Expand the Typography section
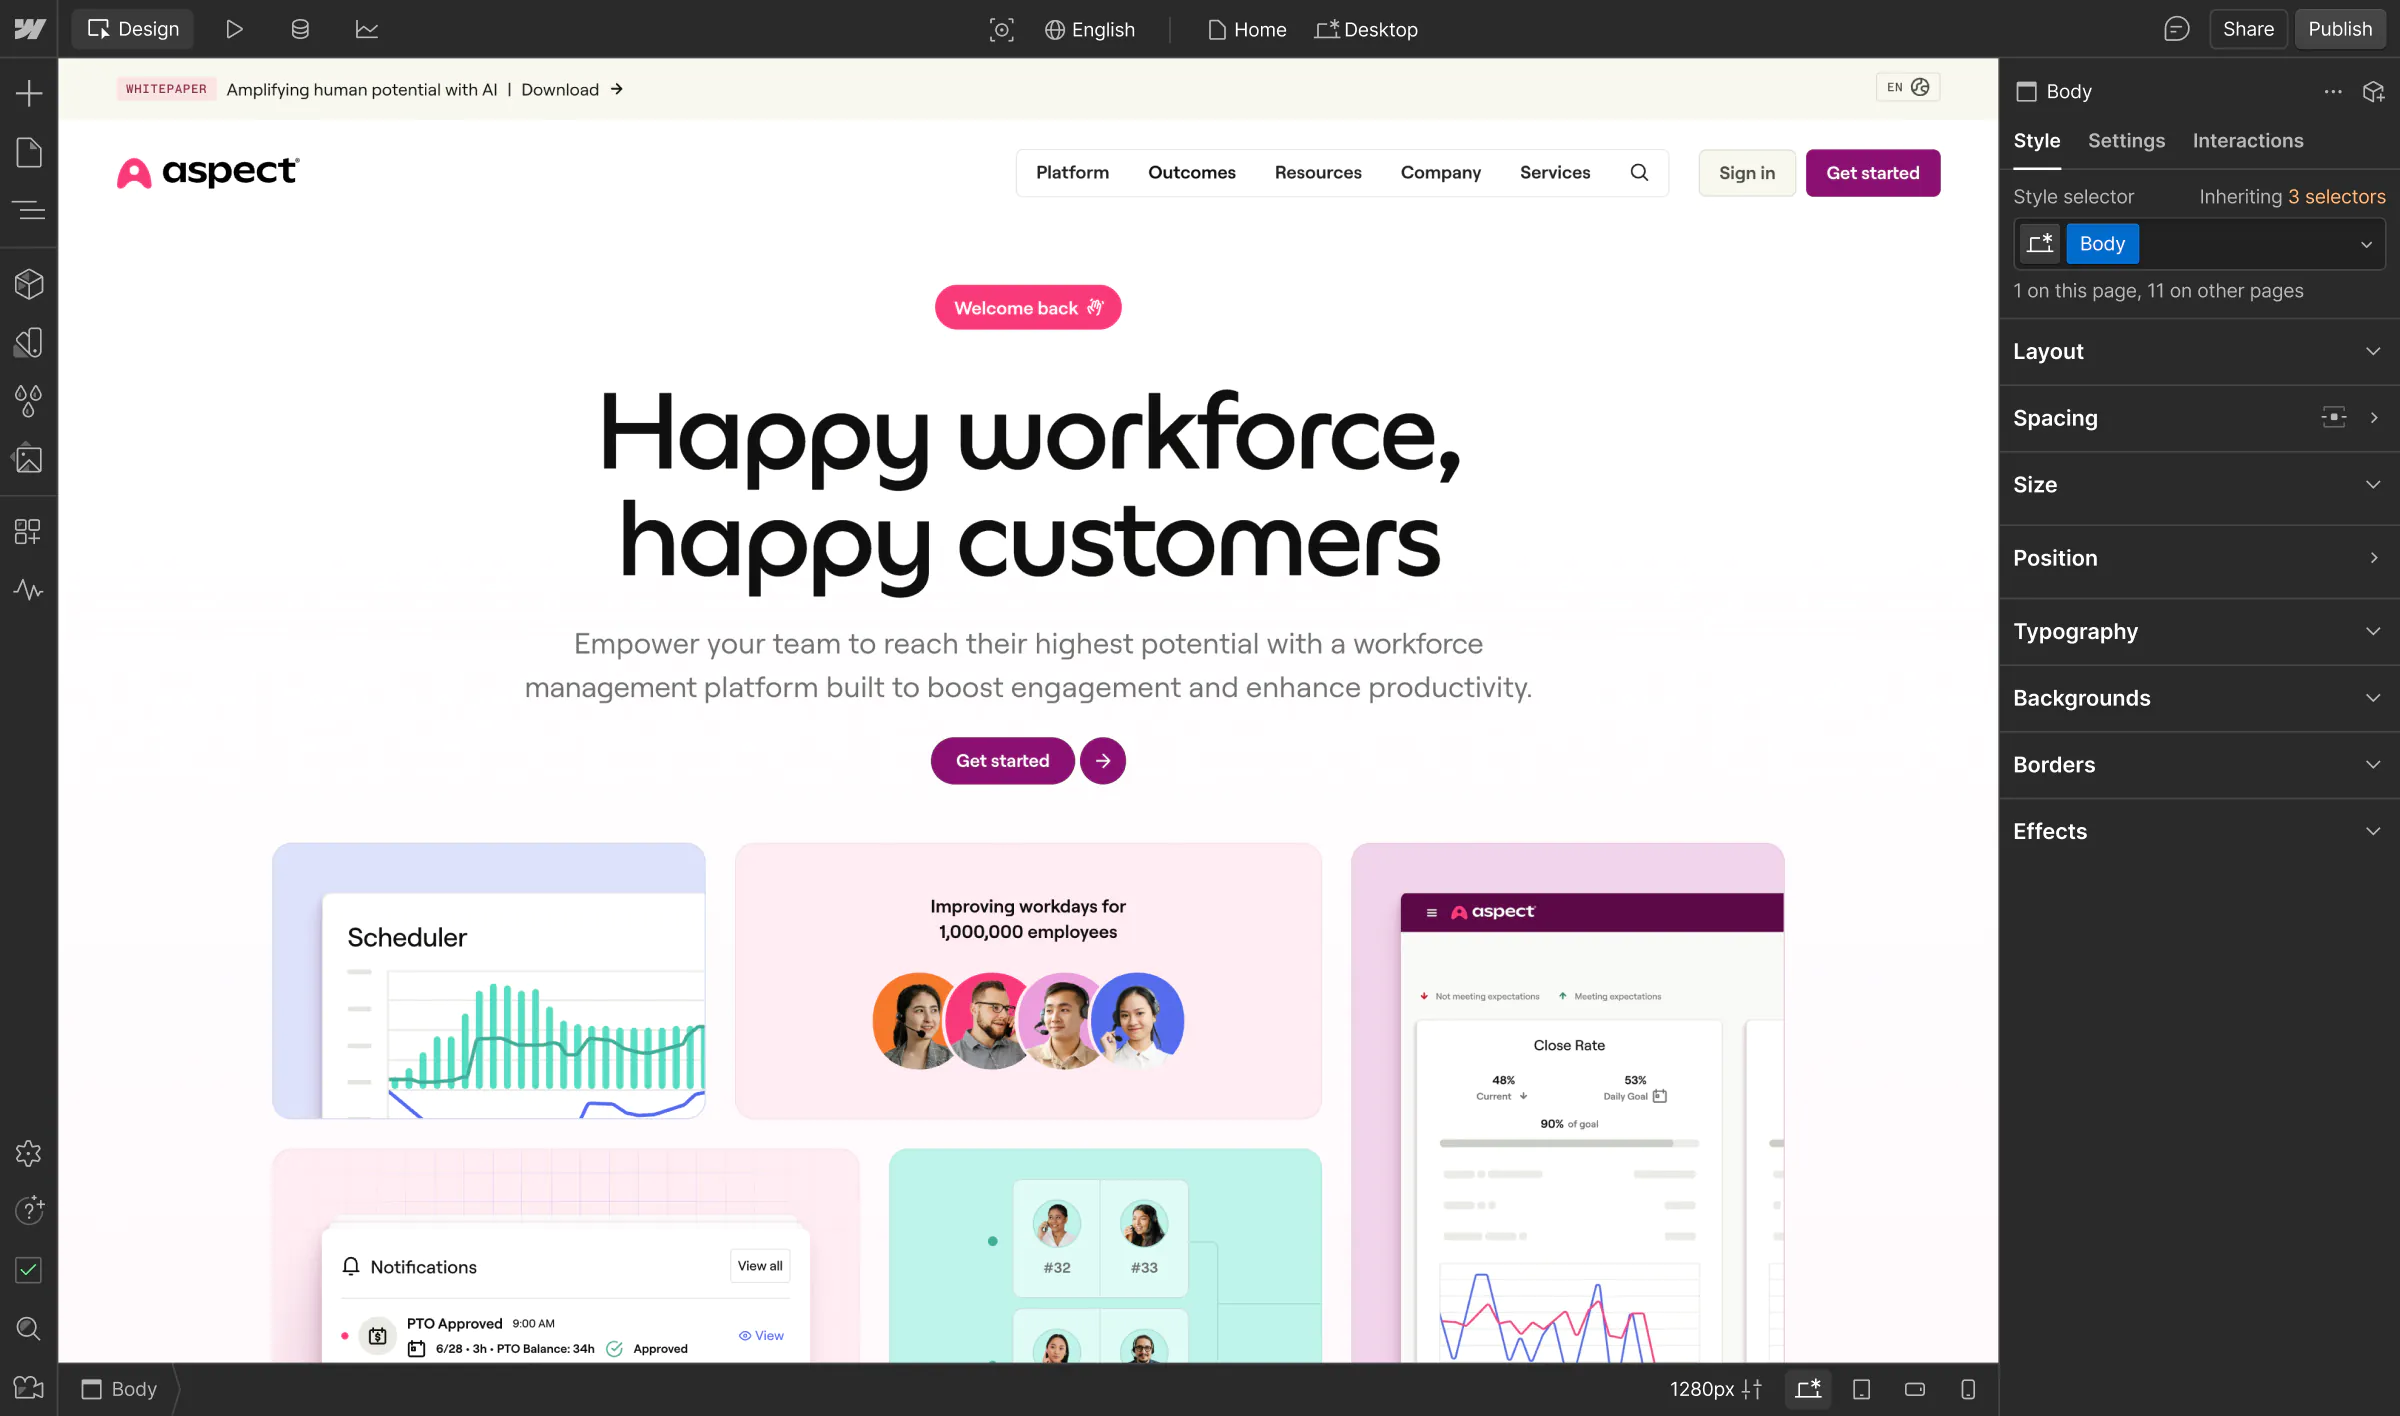 coord(2198,632)
